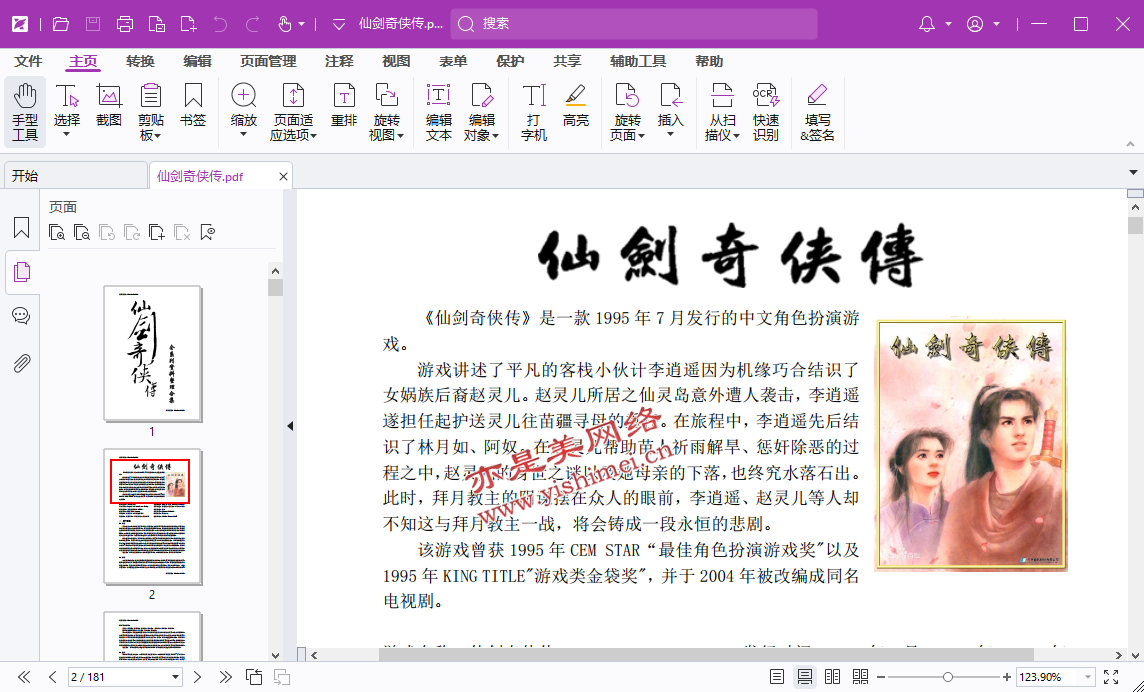Screen dimensions: 1144x692
Task: Switch to the 保护 protect tab
Action: pos(510,61)
